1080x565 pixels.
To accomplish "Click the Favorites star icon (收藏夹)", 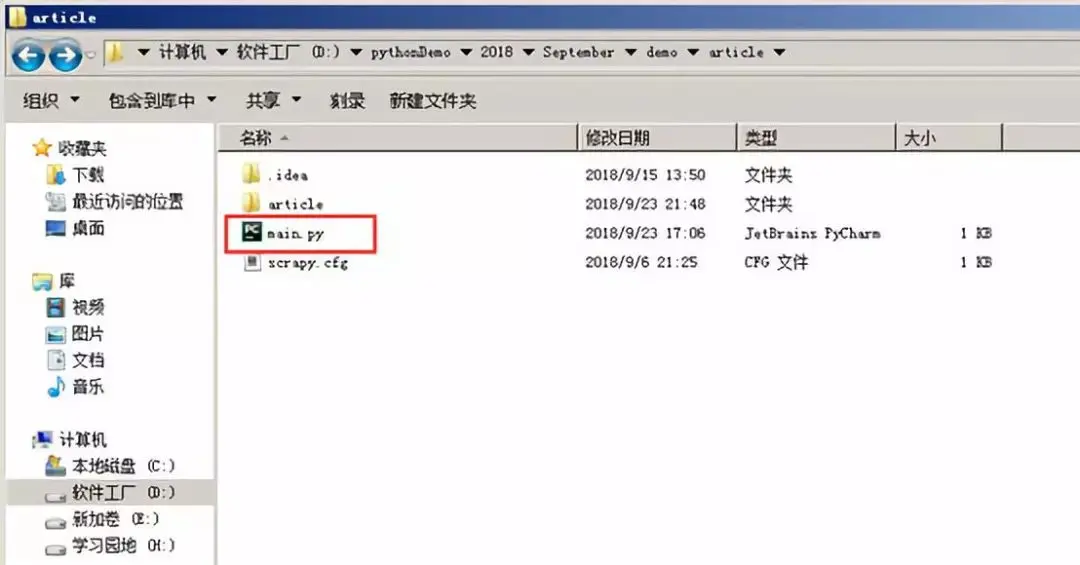I will [x=41, y=147].
